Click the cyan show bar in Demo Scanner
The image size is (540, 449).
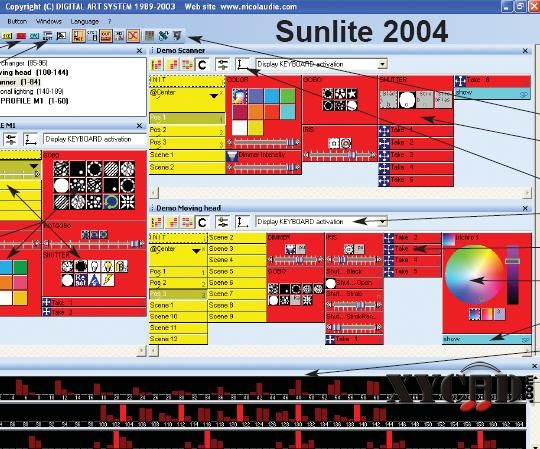[x=492, y=93]
